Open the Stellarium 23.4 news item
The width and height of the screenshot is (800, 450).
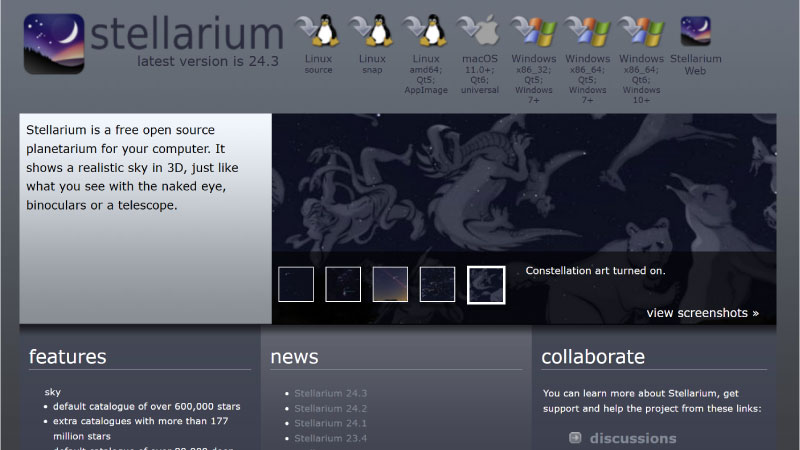(x=331, y=438)
